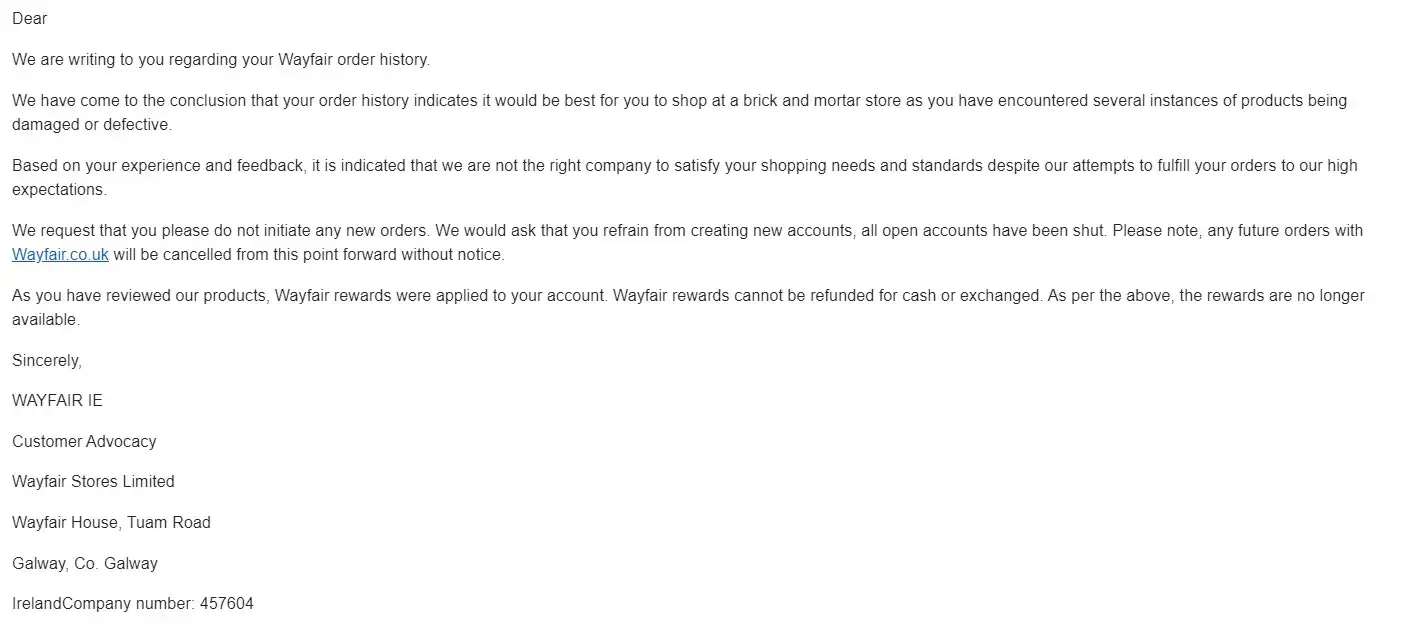1408x624 pixels.
Task: Click the "Galway, Co. Galway" line
Action: pyautogui.click(x=85, y=564)
